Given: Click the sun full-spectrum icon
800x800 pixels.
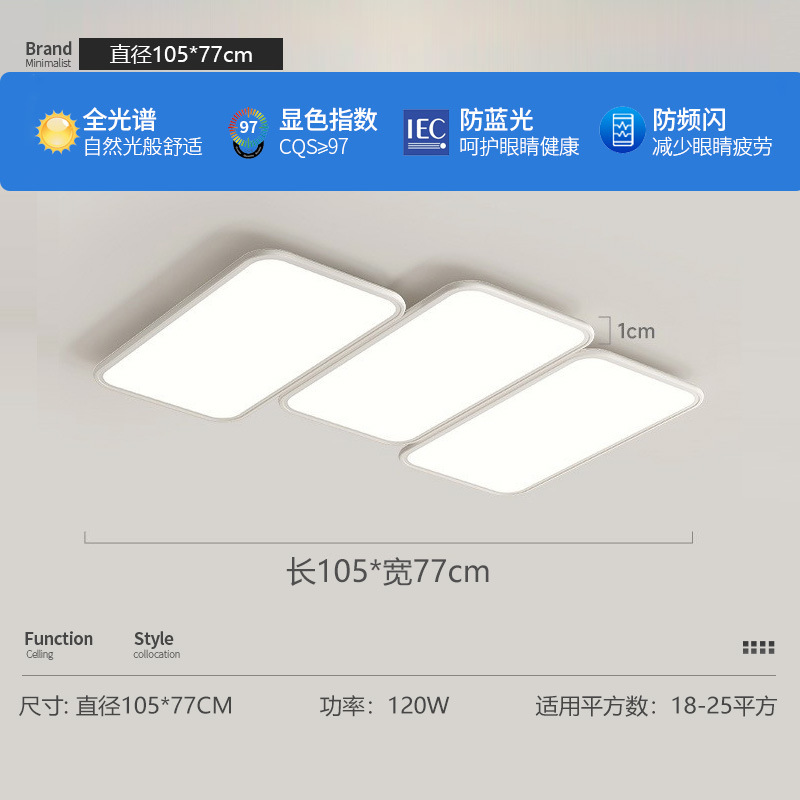Looking at the screenshot, I should pyautogui.click(x=57, y=132).
